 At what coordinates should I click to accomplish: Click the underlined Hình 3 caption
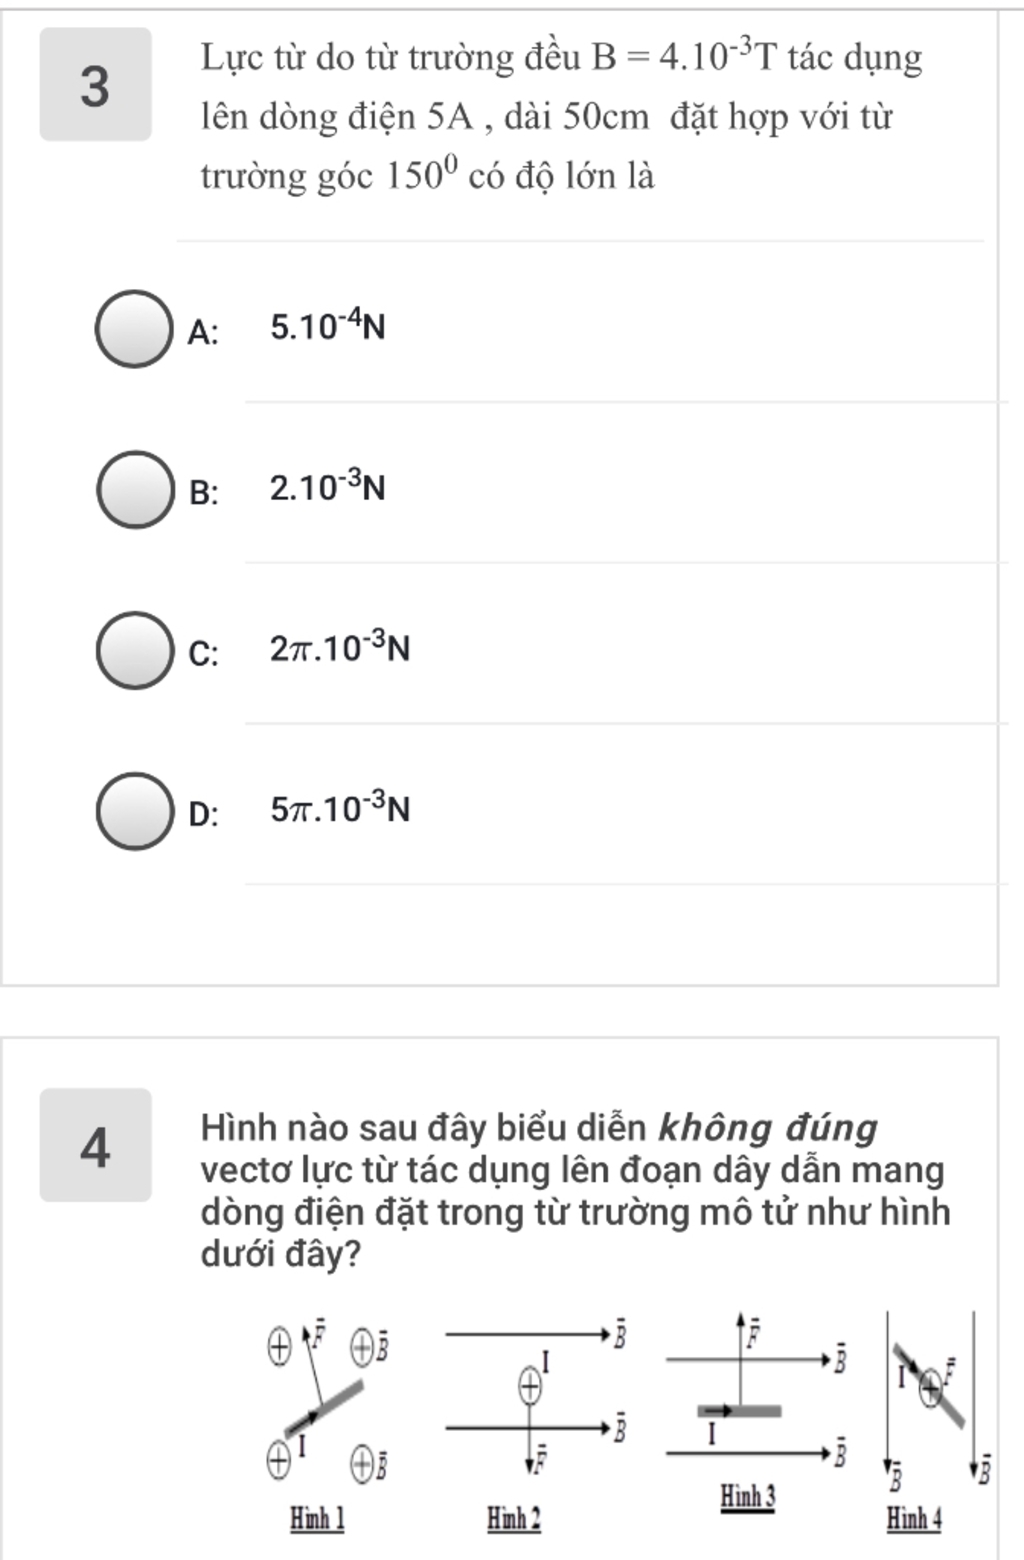point(748,1497)
